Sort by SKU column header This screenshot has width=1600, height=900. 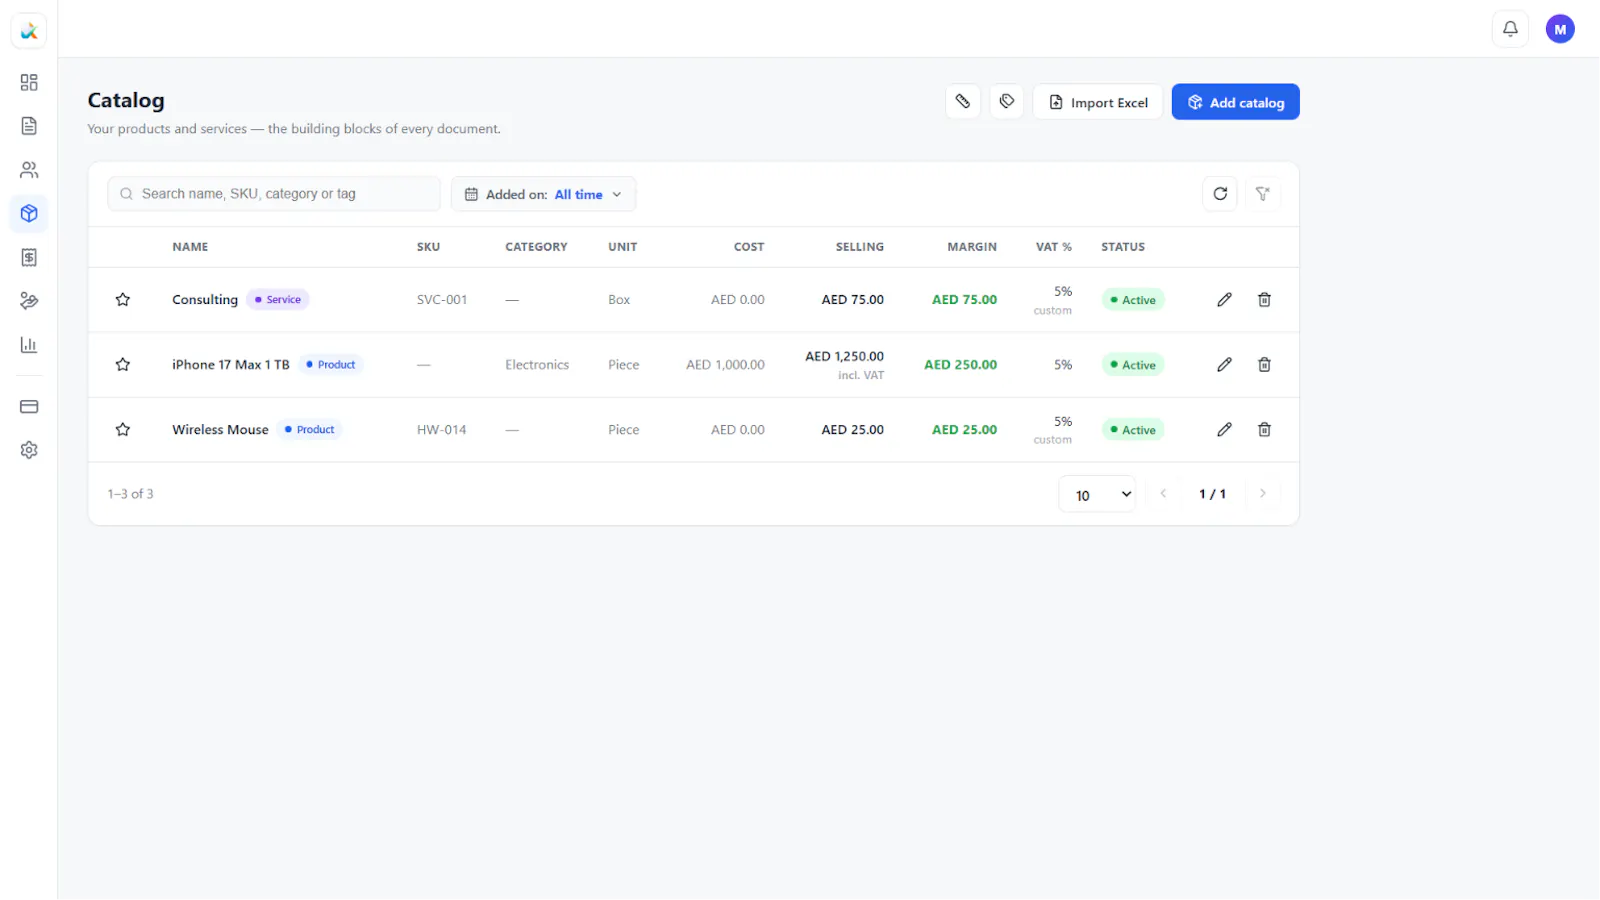(x=428, y=247)
